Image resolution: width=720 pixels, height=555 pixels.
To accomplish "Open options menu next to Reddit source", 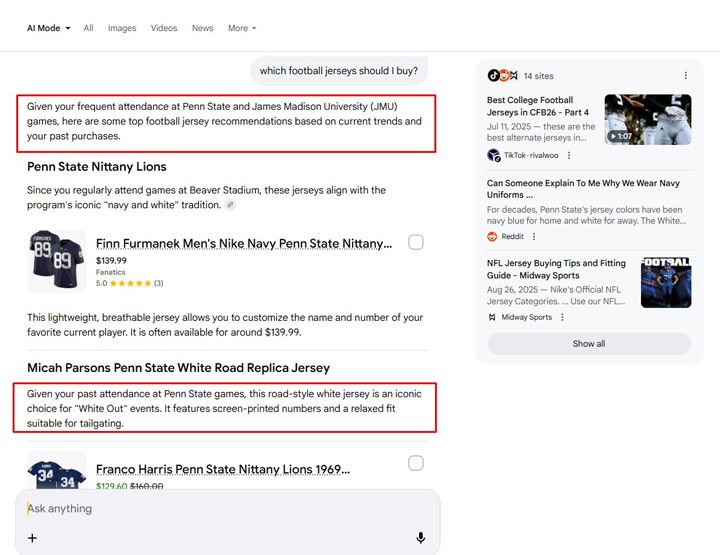I will 534,237.
